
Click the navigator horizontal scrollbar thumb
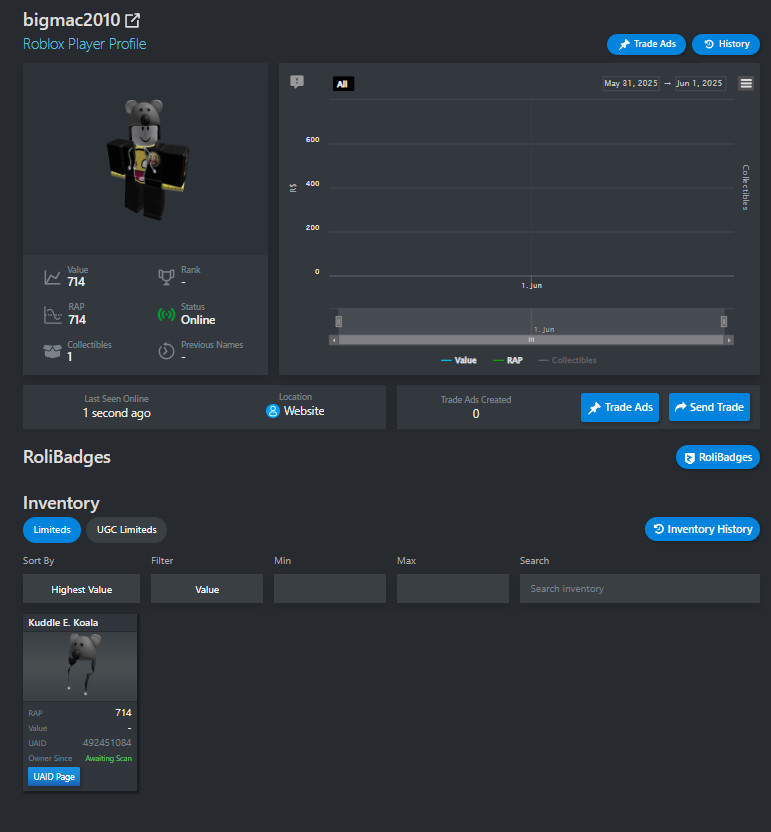(x=531, y=340)
